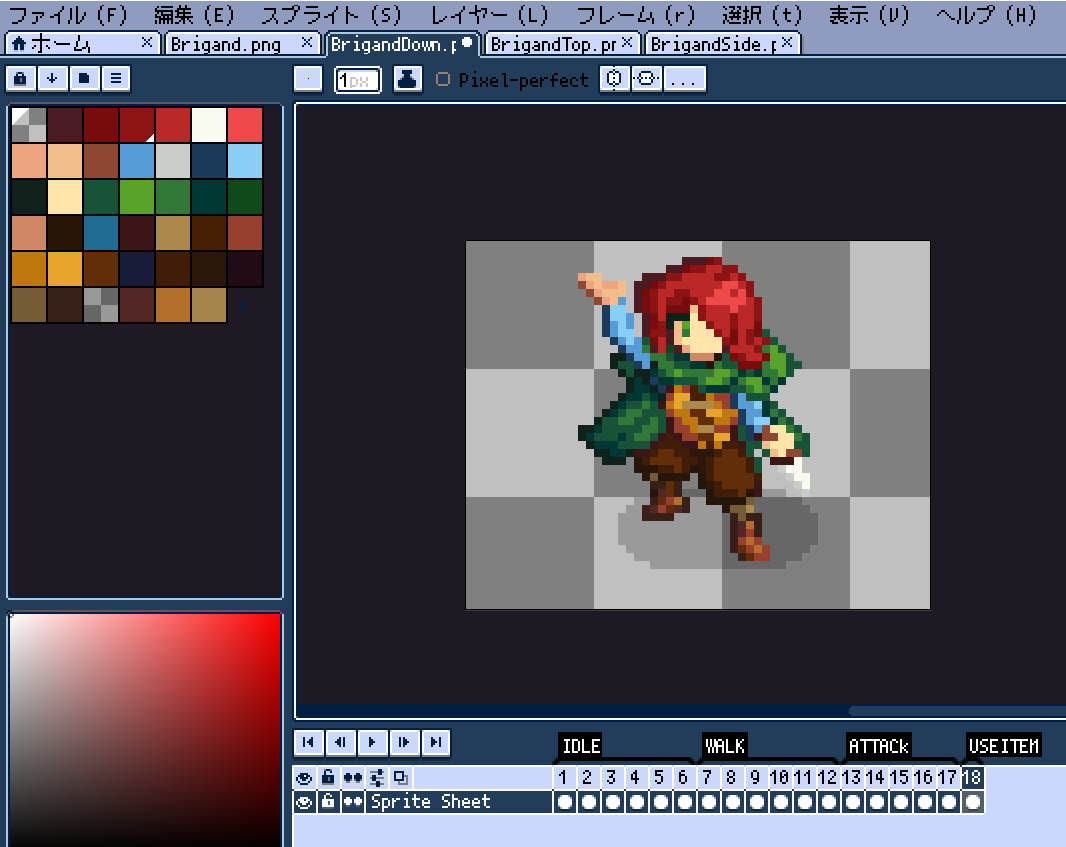
Task: Pick the bright green palette swatch
Action: pyautogui.click(x=137, y=196)
